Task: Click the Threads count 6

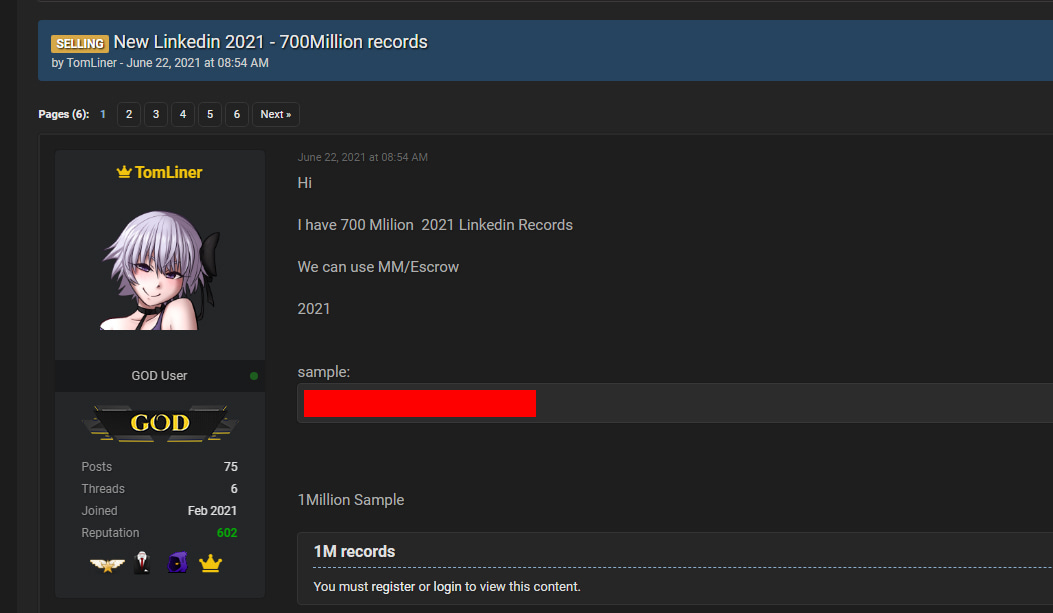Action: click(234, 489)
